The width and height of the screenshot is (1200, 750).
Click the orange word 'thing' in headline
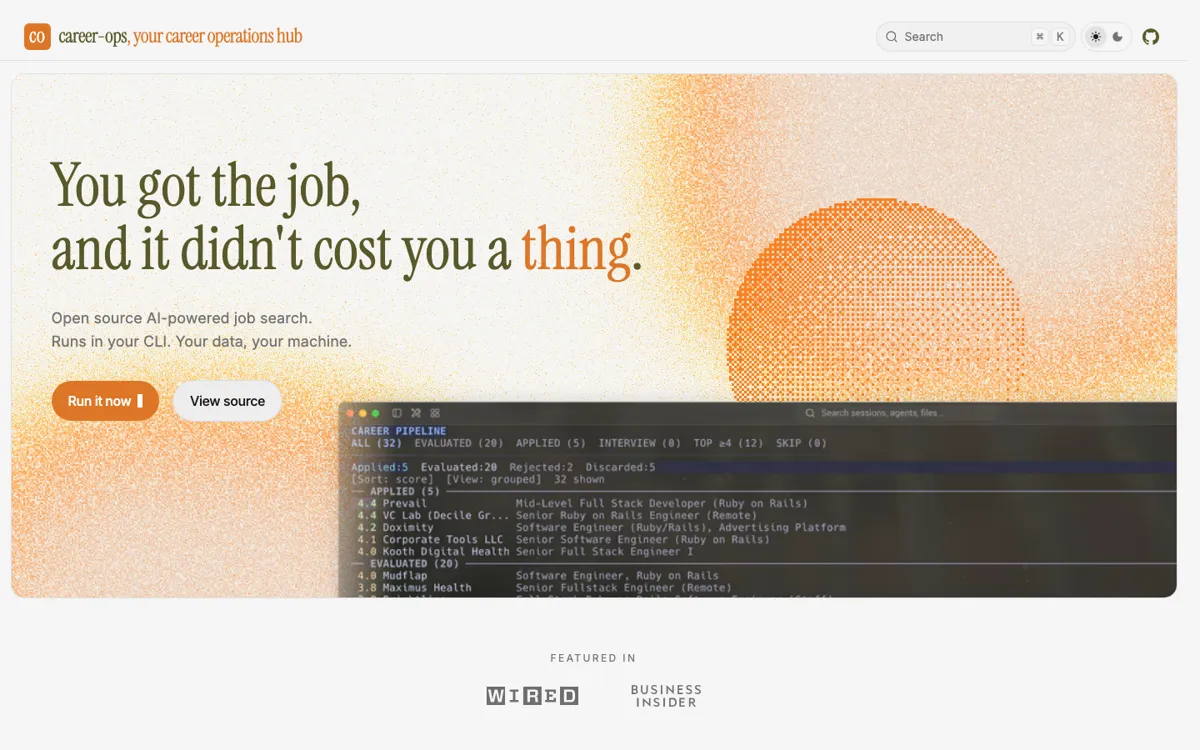pos(576,249)
